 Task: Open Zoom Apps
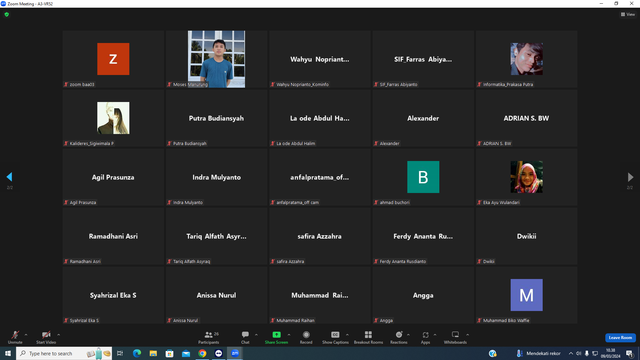pyautogui.click(x=425, y=337)
